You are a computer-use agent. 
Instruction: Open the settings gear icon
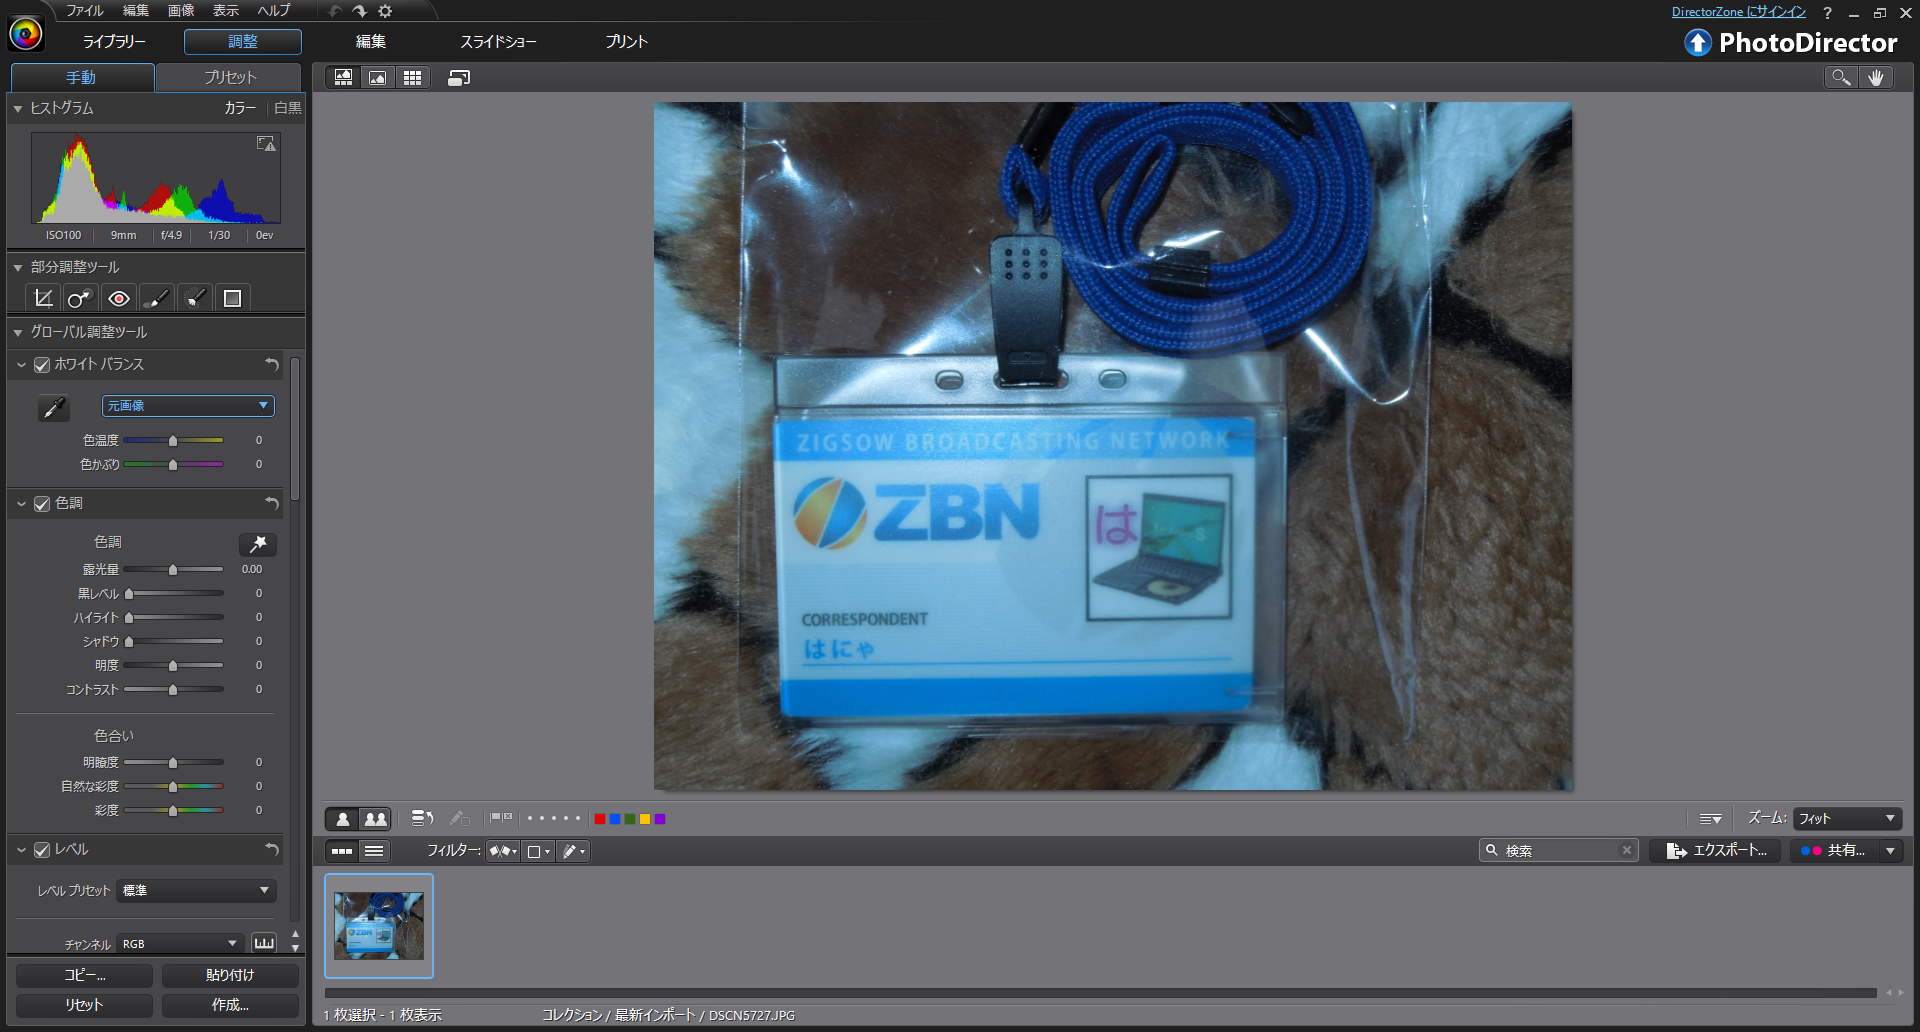[x=385, y=11]
